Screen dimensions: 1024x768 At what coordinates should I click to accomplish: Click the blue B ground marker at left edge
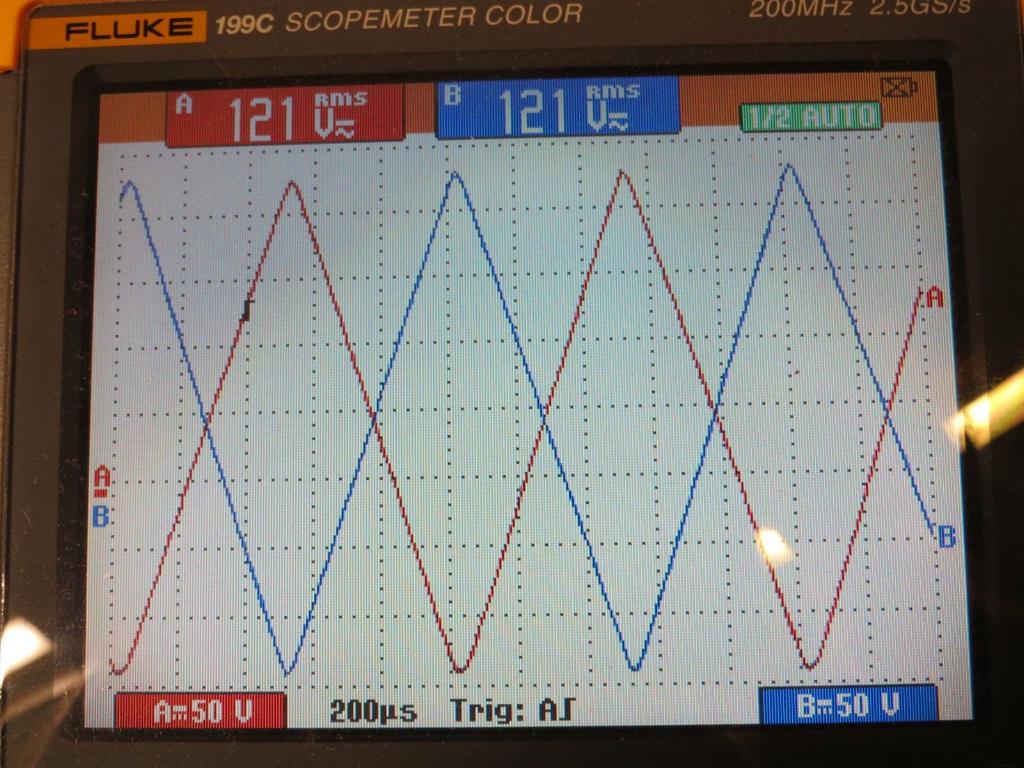click(100, 517)
